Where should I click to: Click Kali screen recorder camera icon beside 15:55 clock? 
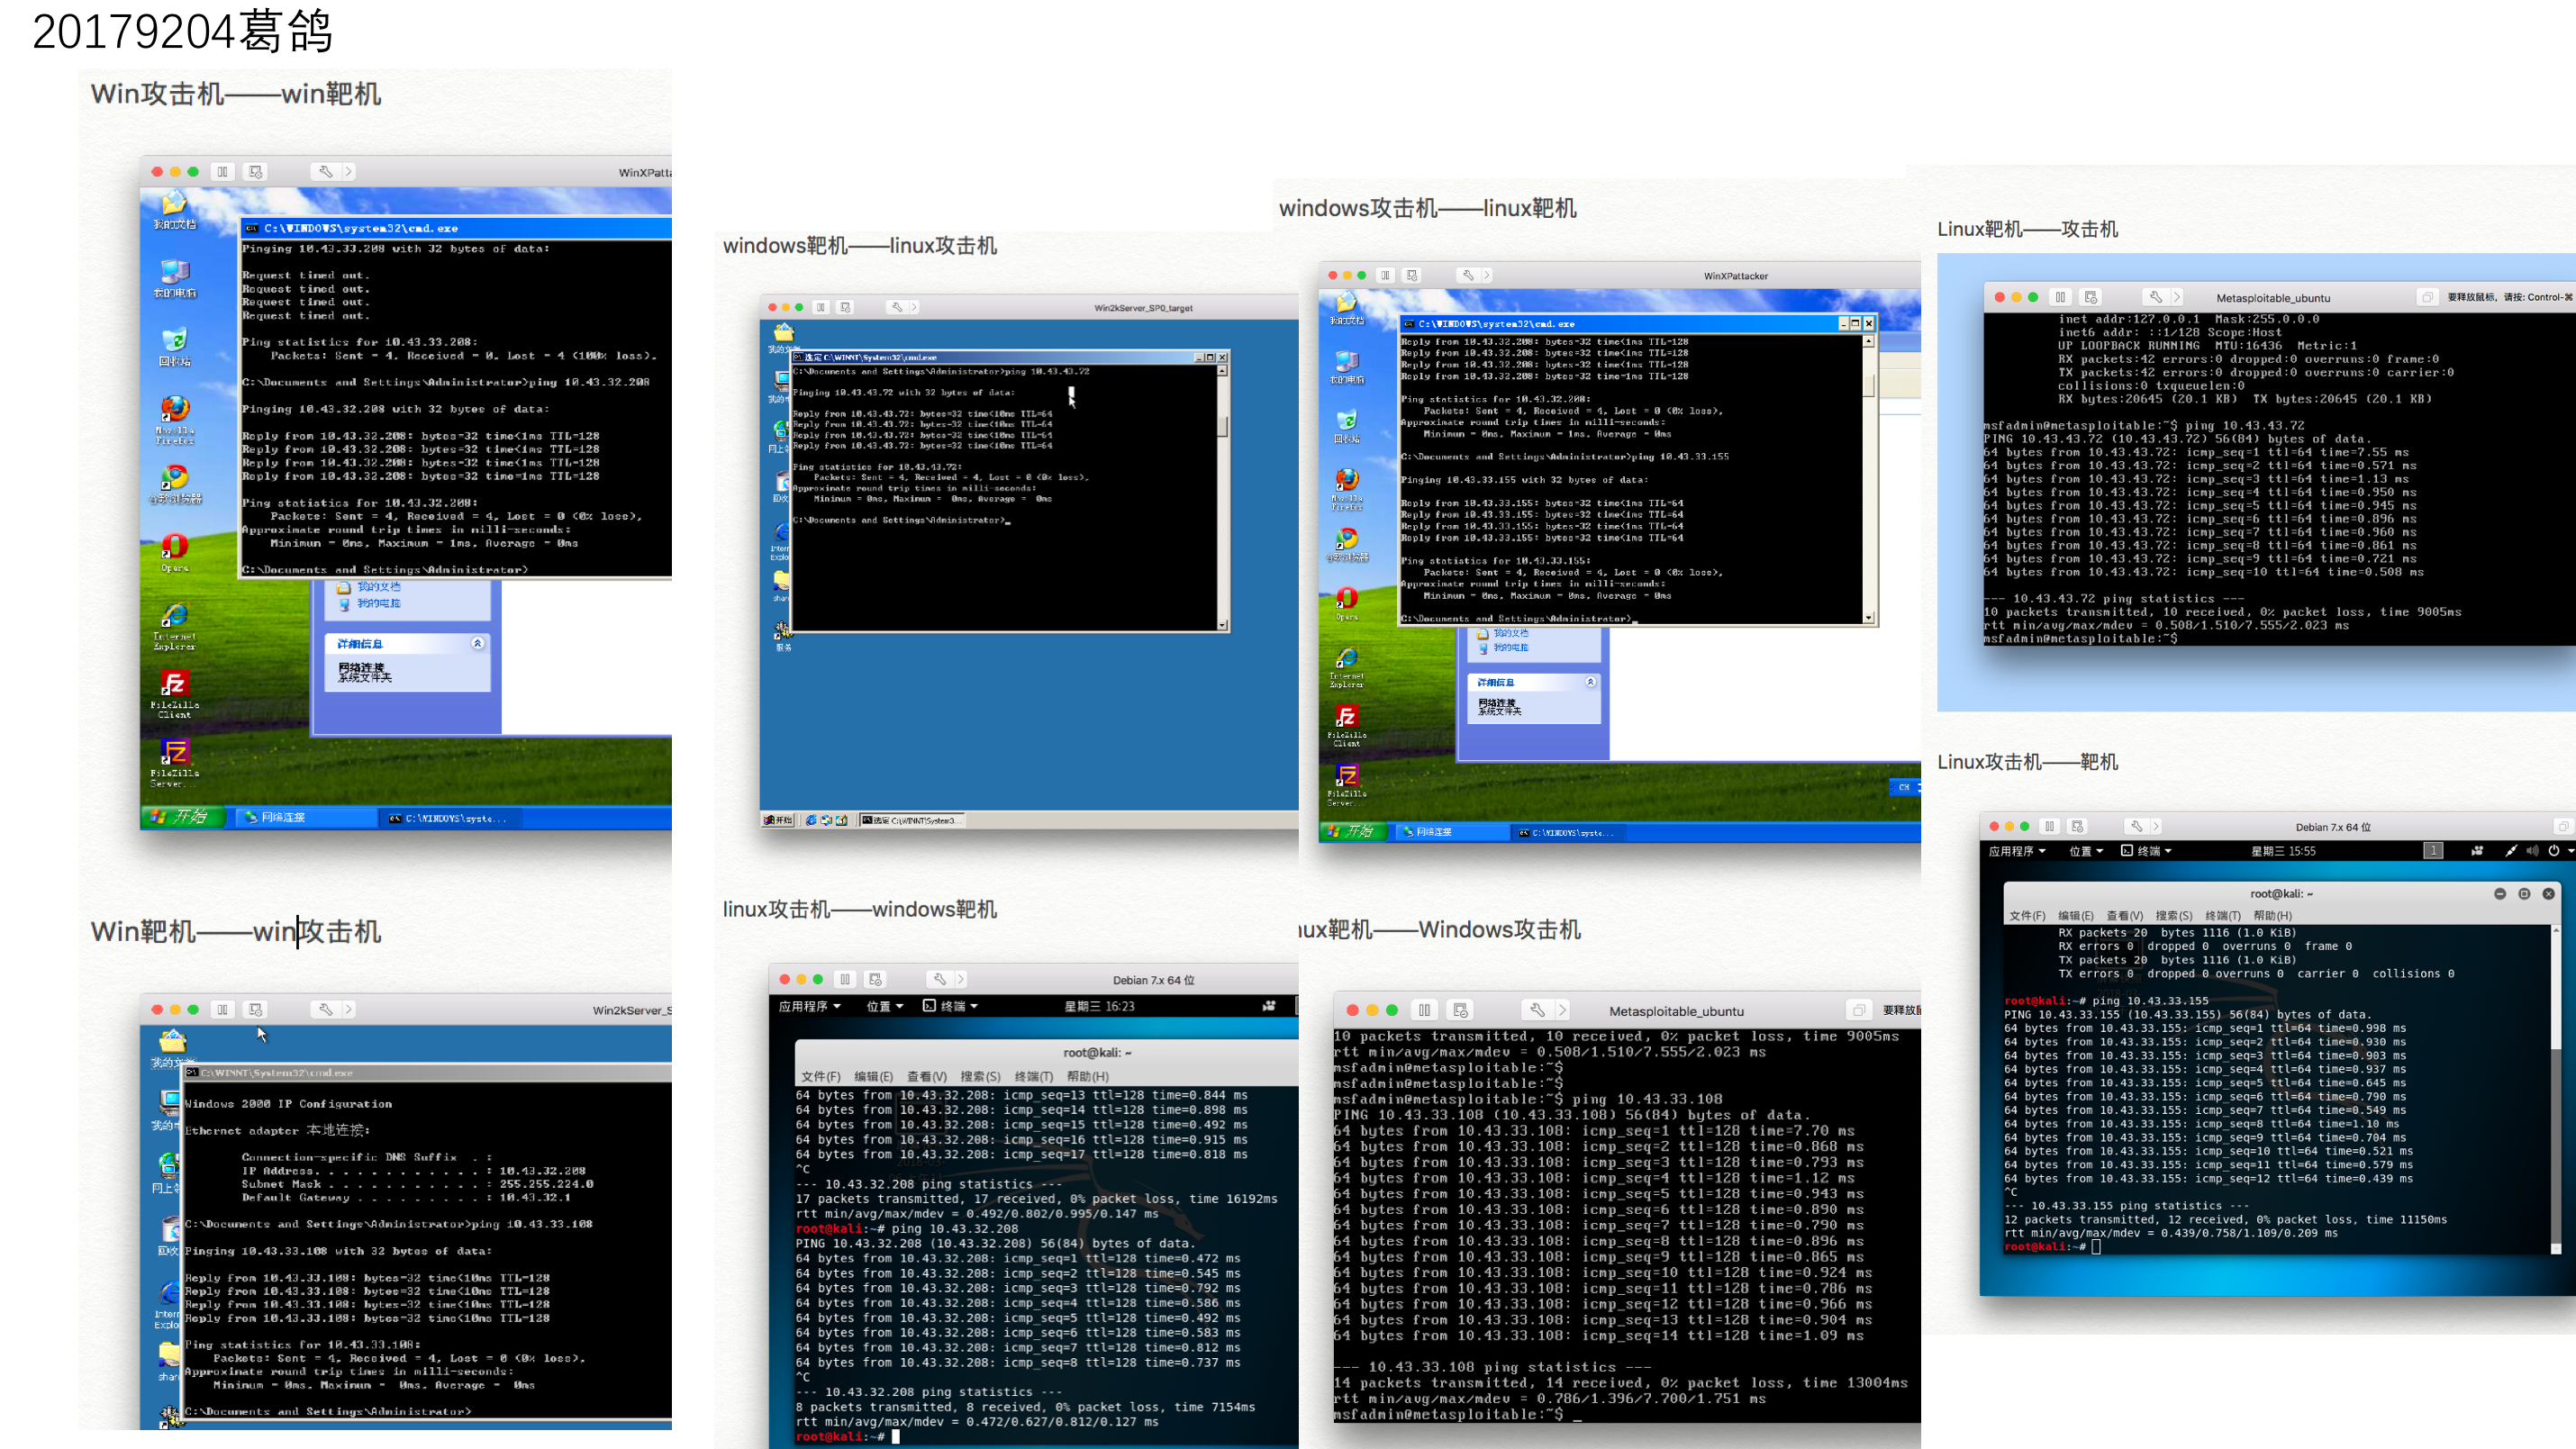(x=2477, y=851)
